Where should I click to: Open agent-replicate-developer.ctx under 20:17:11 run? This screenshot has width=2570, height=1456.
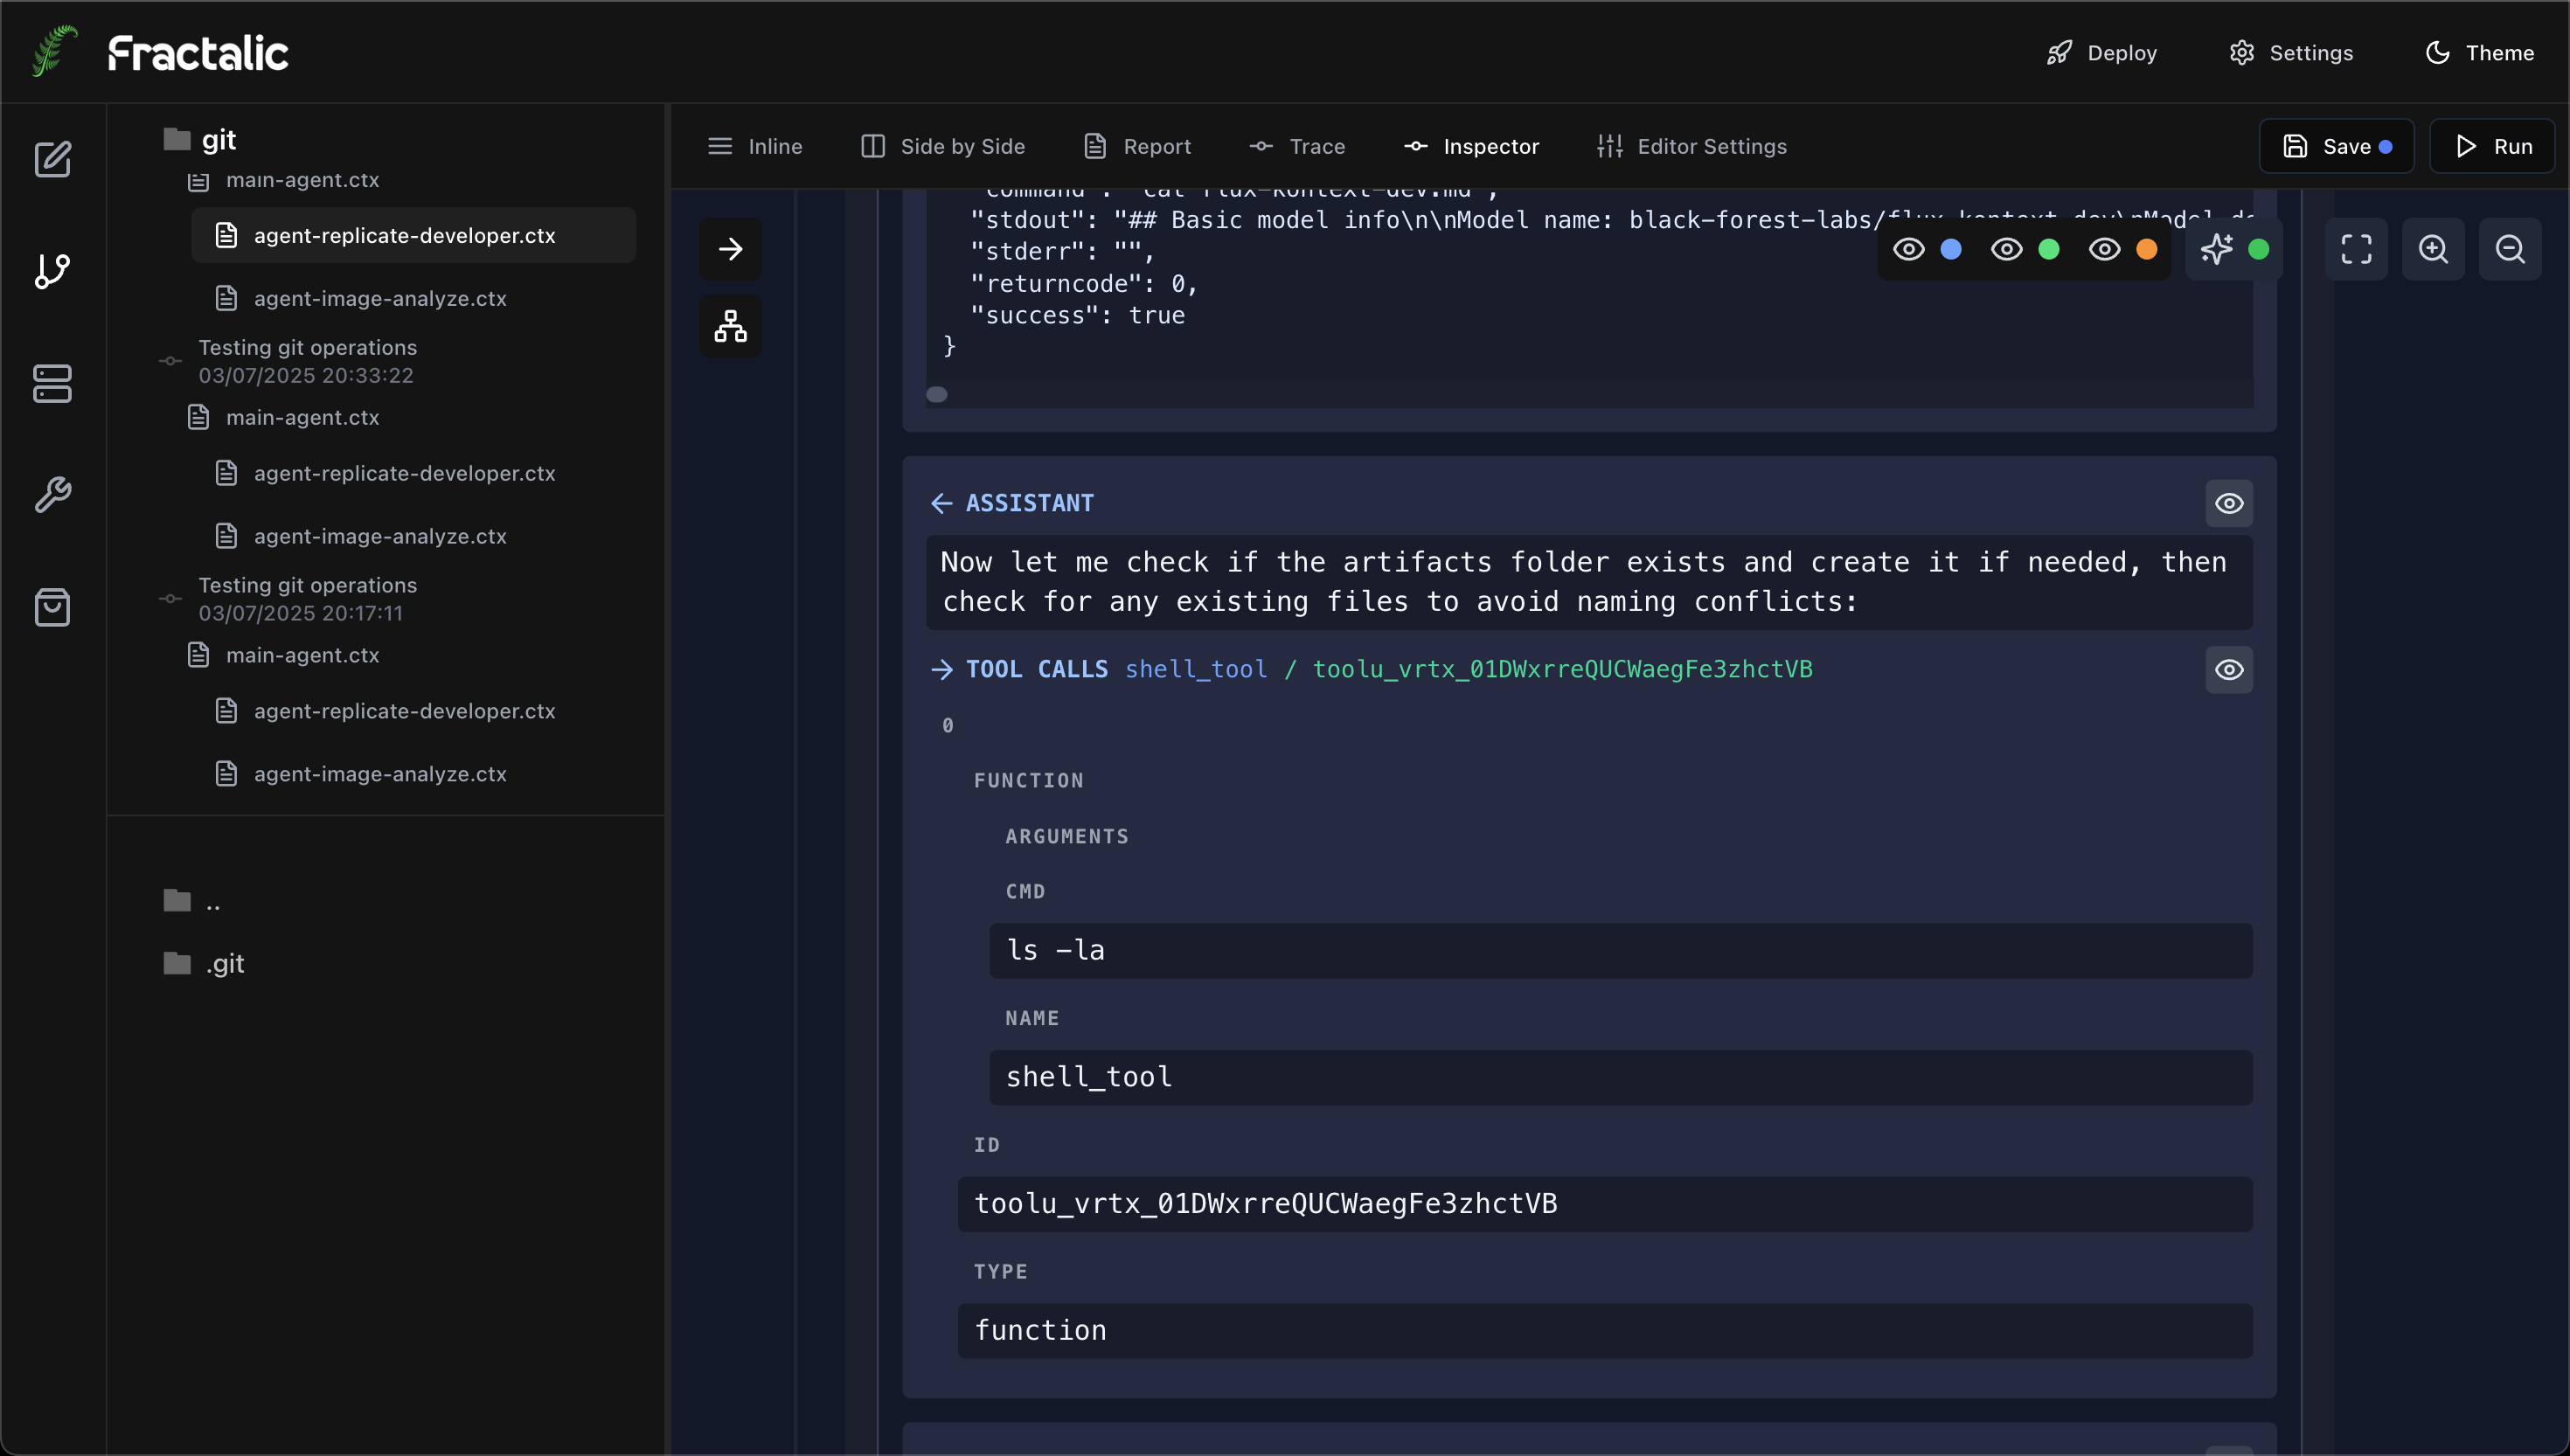pos(404,711)
